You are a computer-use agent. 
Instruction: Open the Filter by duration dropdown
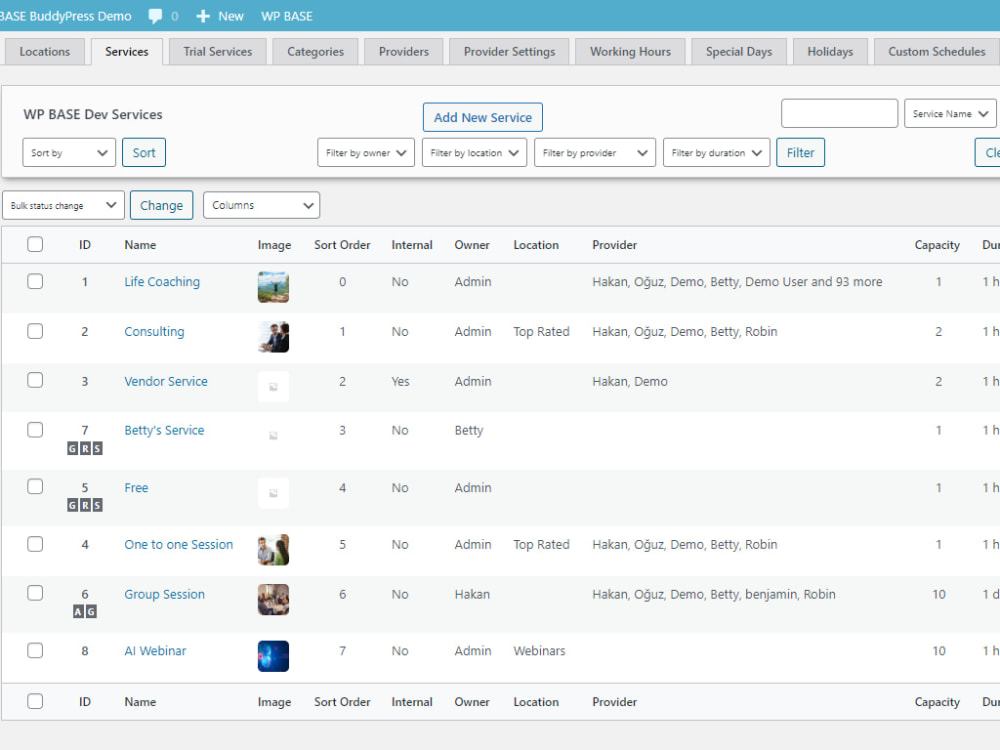click(x=717, y=152)
